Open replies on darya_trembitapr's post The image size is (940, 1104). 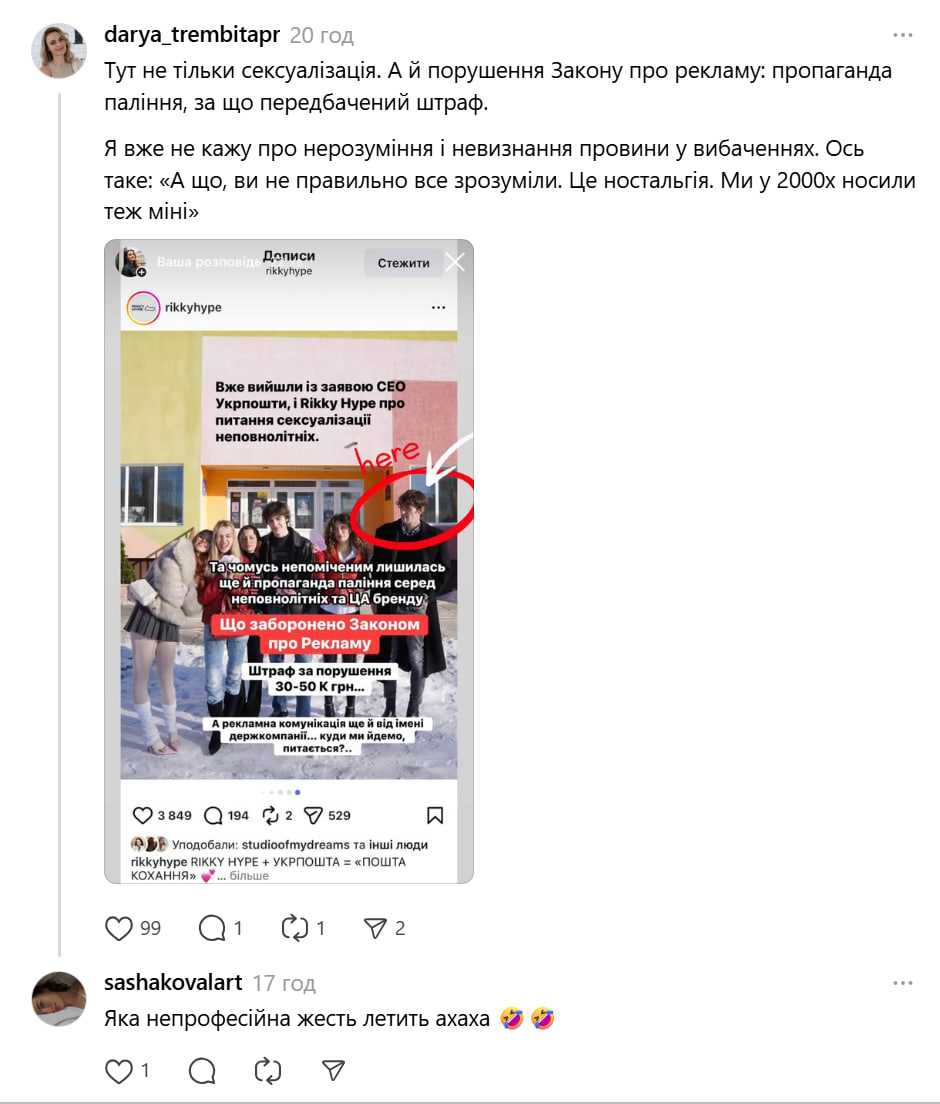[212, 928]
